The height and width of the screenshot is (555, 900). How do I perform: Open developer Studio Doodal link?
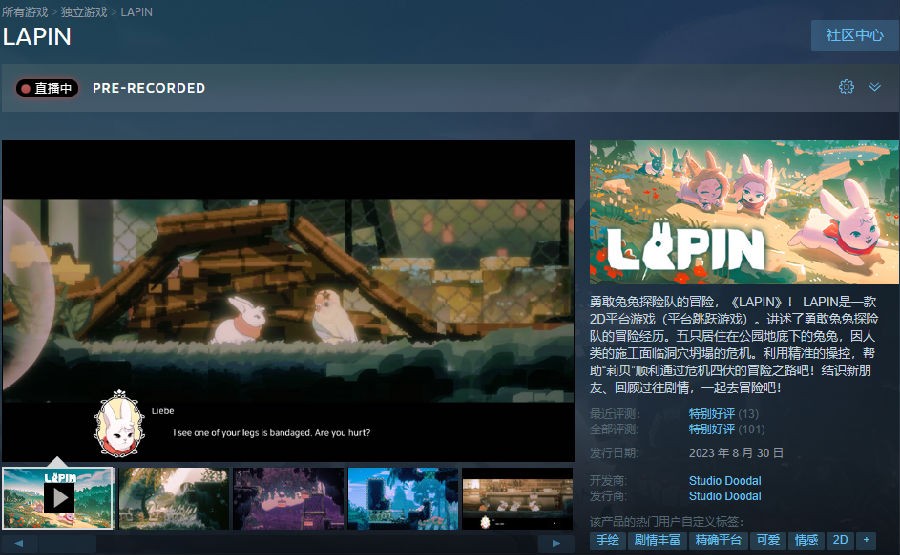(725, 481)
